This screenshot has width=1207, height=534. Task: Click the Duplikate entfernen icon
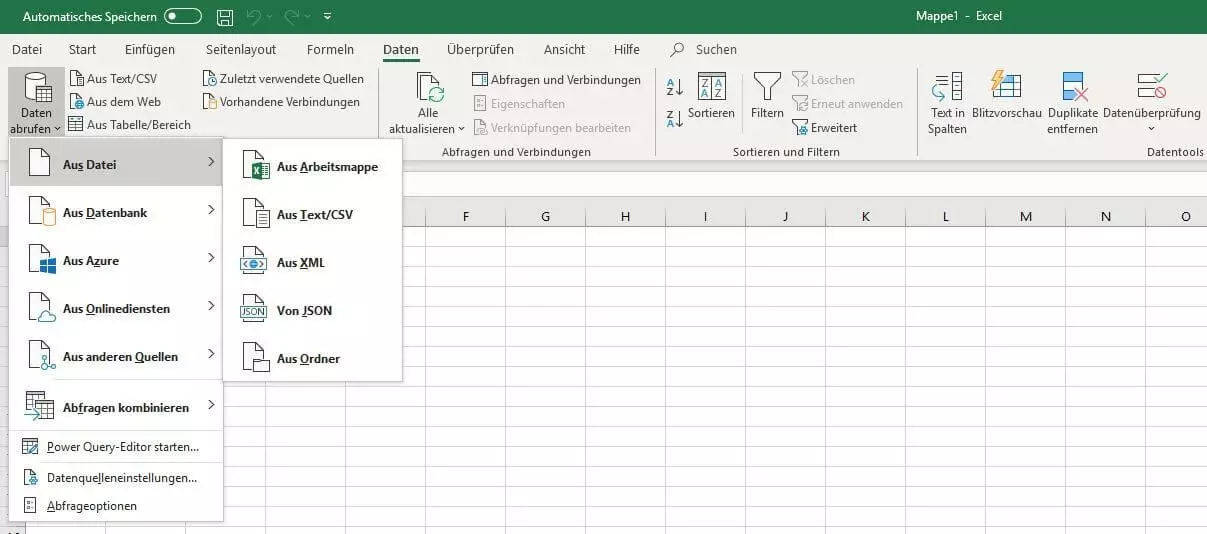click(1074, 87)
